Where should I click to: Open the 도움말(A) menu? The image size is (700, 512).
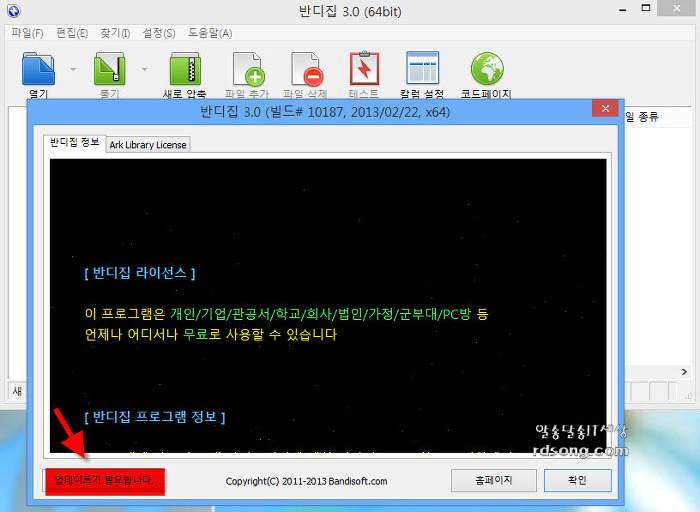(x=210, y=33)
